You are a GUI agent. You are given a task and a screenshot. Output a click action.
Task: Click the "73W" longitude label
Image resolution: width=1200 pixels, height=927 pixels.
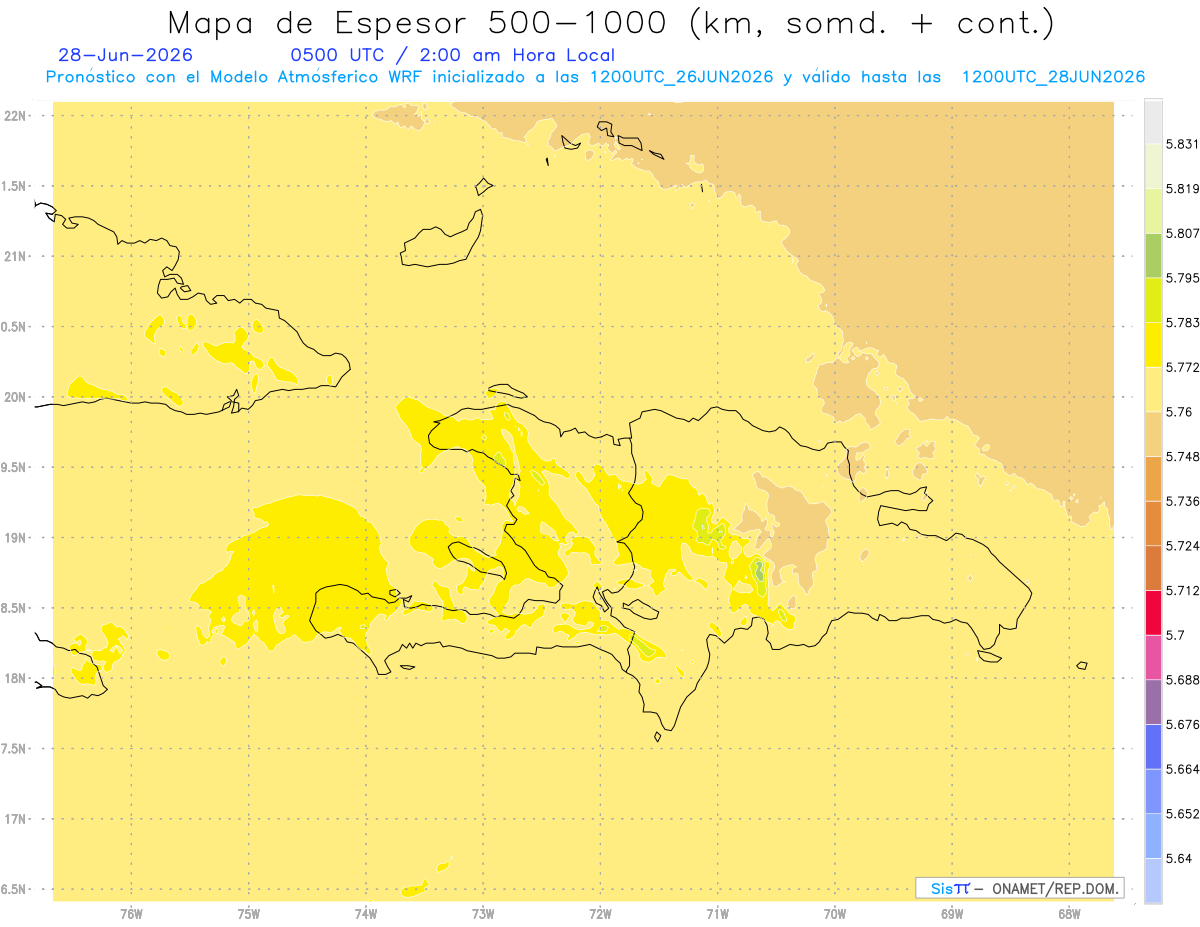(483, 913)
